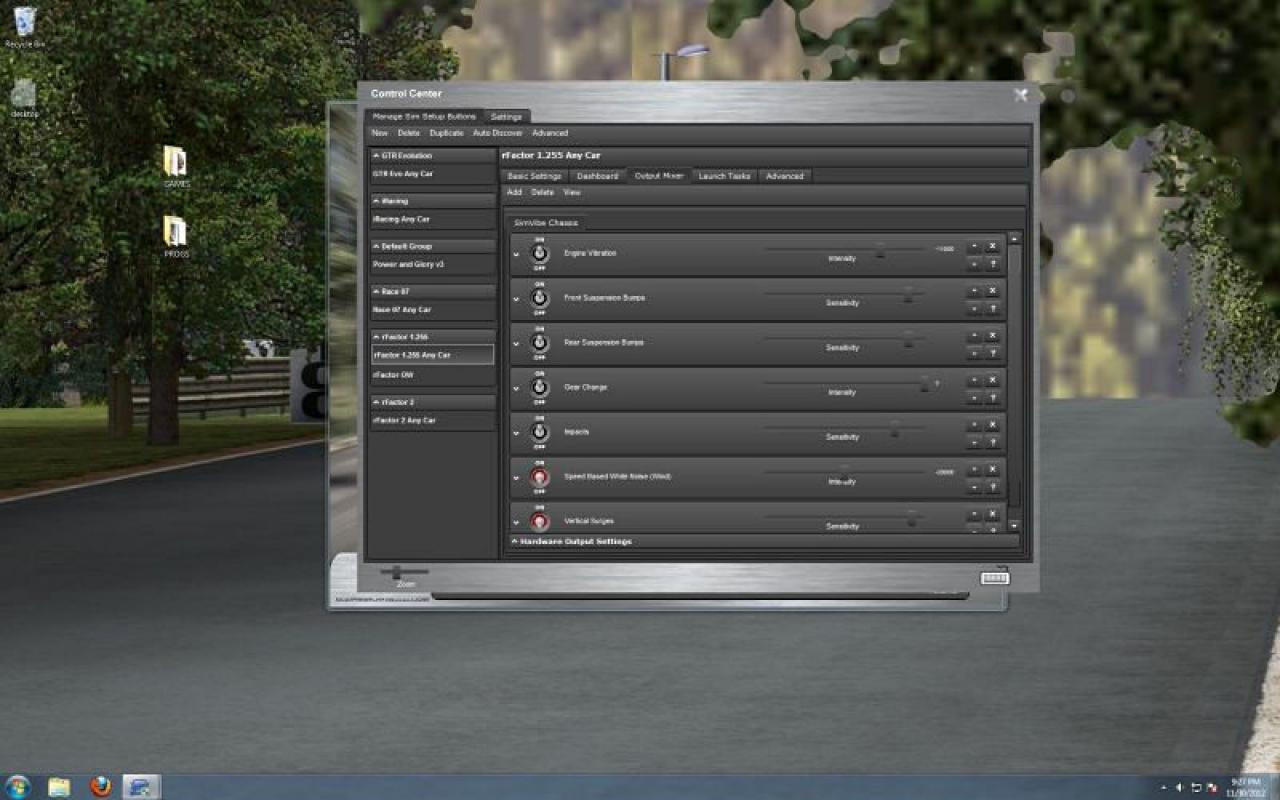
Task: Remove Rear Suspension Bumps using its X icon
Action: [x=992, y=336]
